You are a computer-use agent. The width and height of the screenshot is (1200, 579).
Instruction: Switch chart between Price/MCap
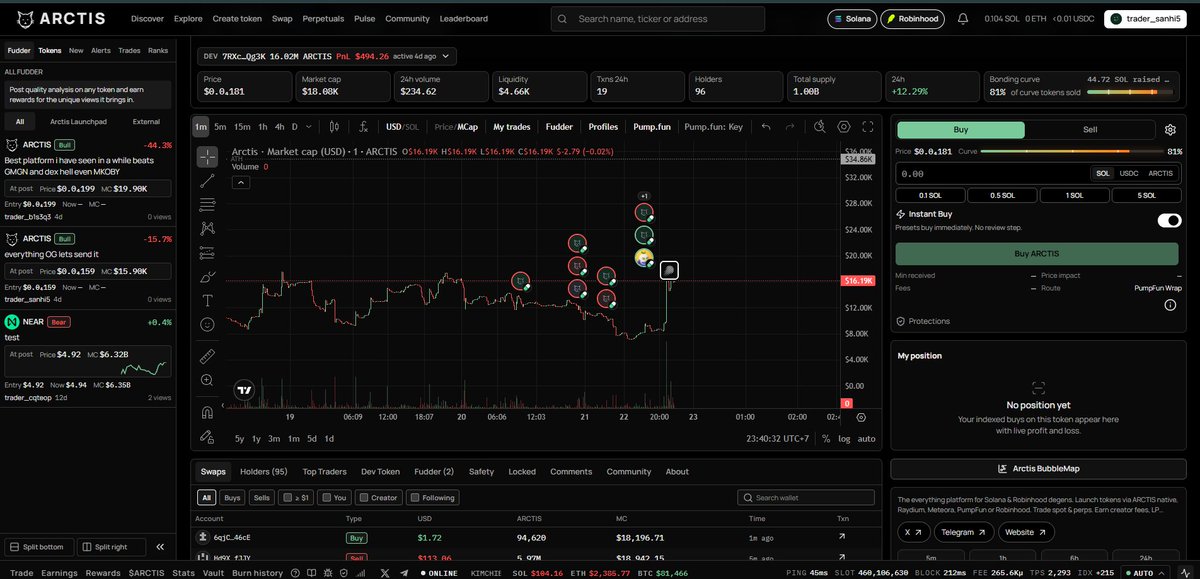point(455,127)
